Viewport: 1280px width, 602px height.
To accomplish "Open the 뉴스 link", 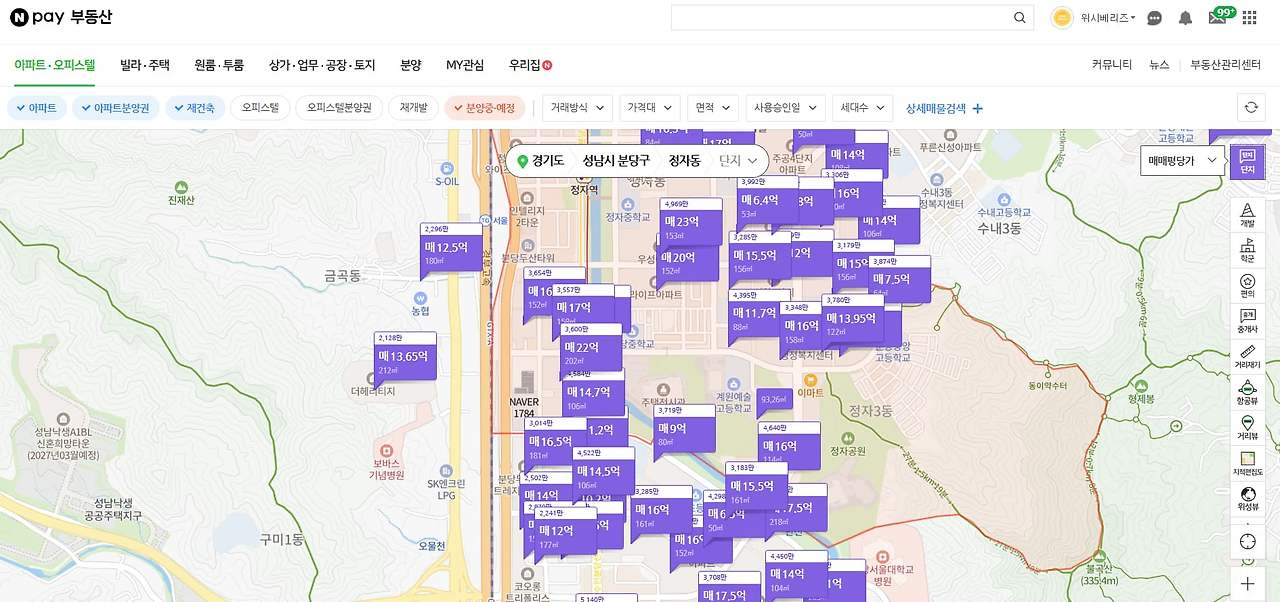I will [x=1159, y=65].
